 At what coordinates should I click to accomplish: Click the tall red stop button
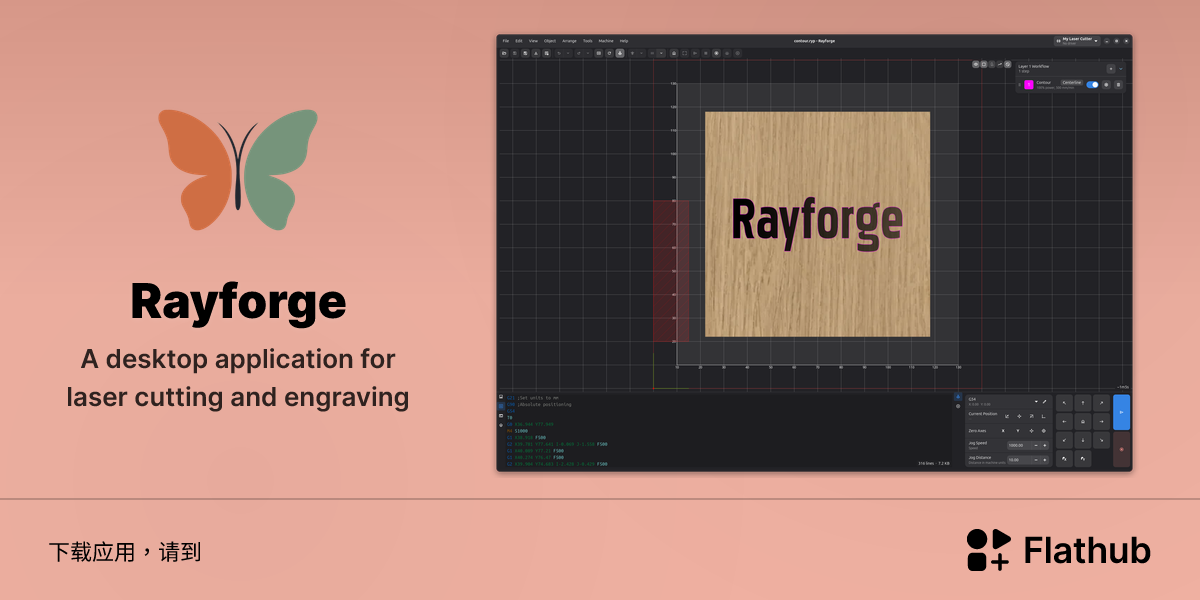(x=1121, y=449)
